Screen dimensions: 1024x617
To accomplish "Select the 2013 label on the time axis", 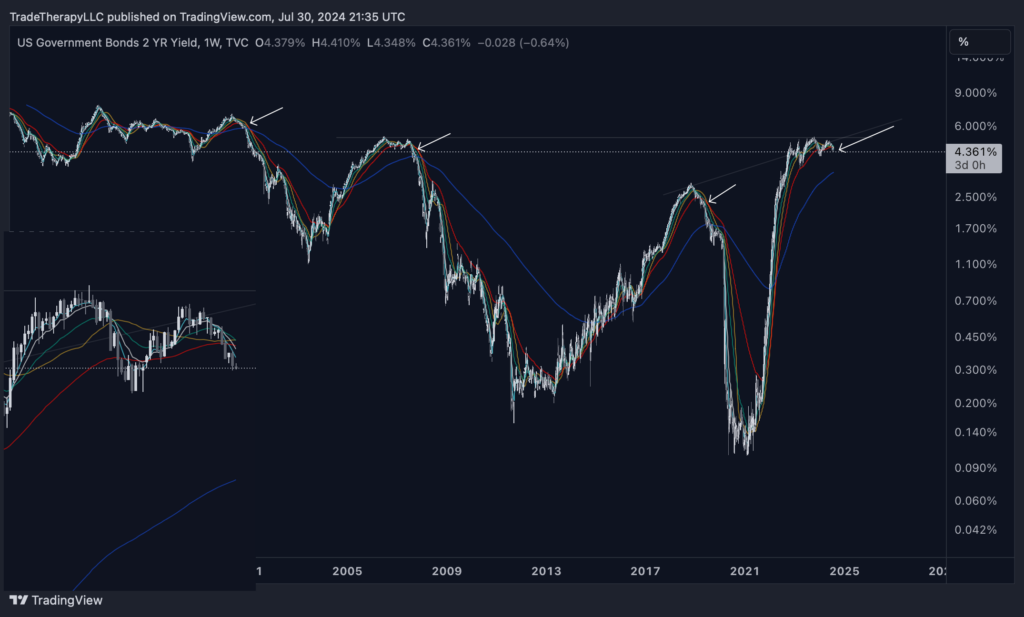I will pos(546,572).
